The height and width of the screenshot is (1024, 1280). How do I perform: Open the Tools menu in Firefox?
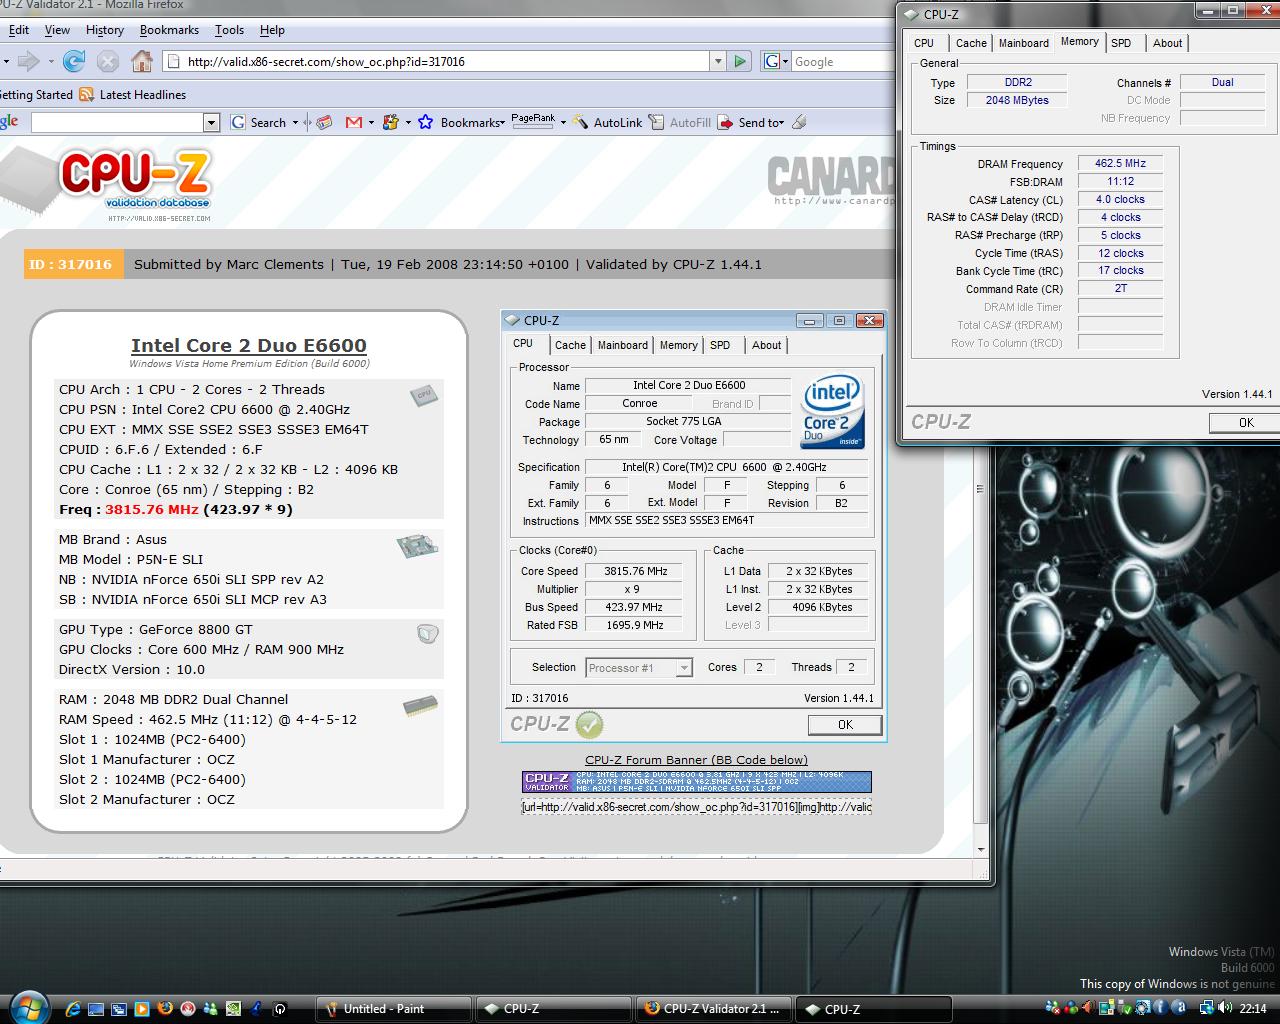[229, 30]
